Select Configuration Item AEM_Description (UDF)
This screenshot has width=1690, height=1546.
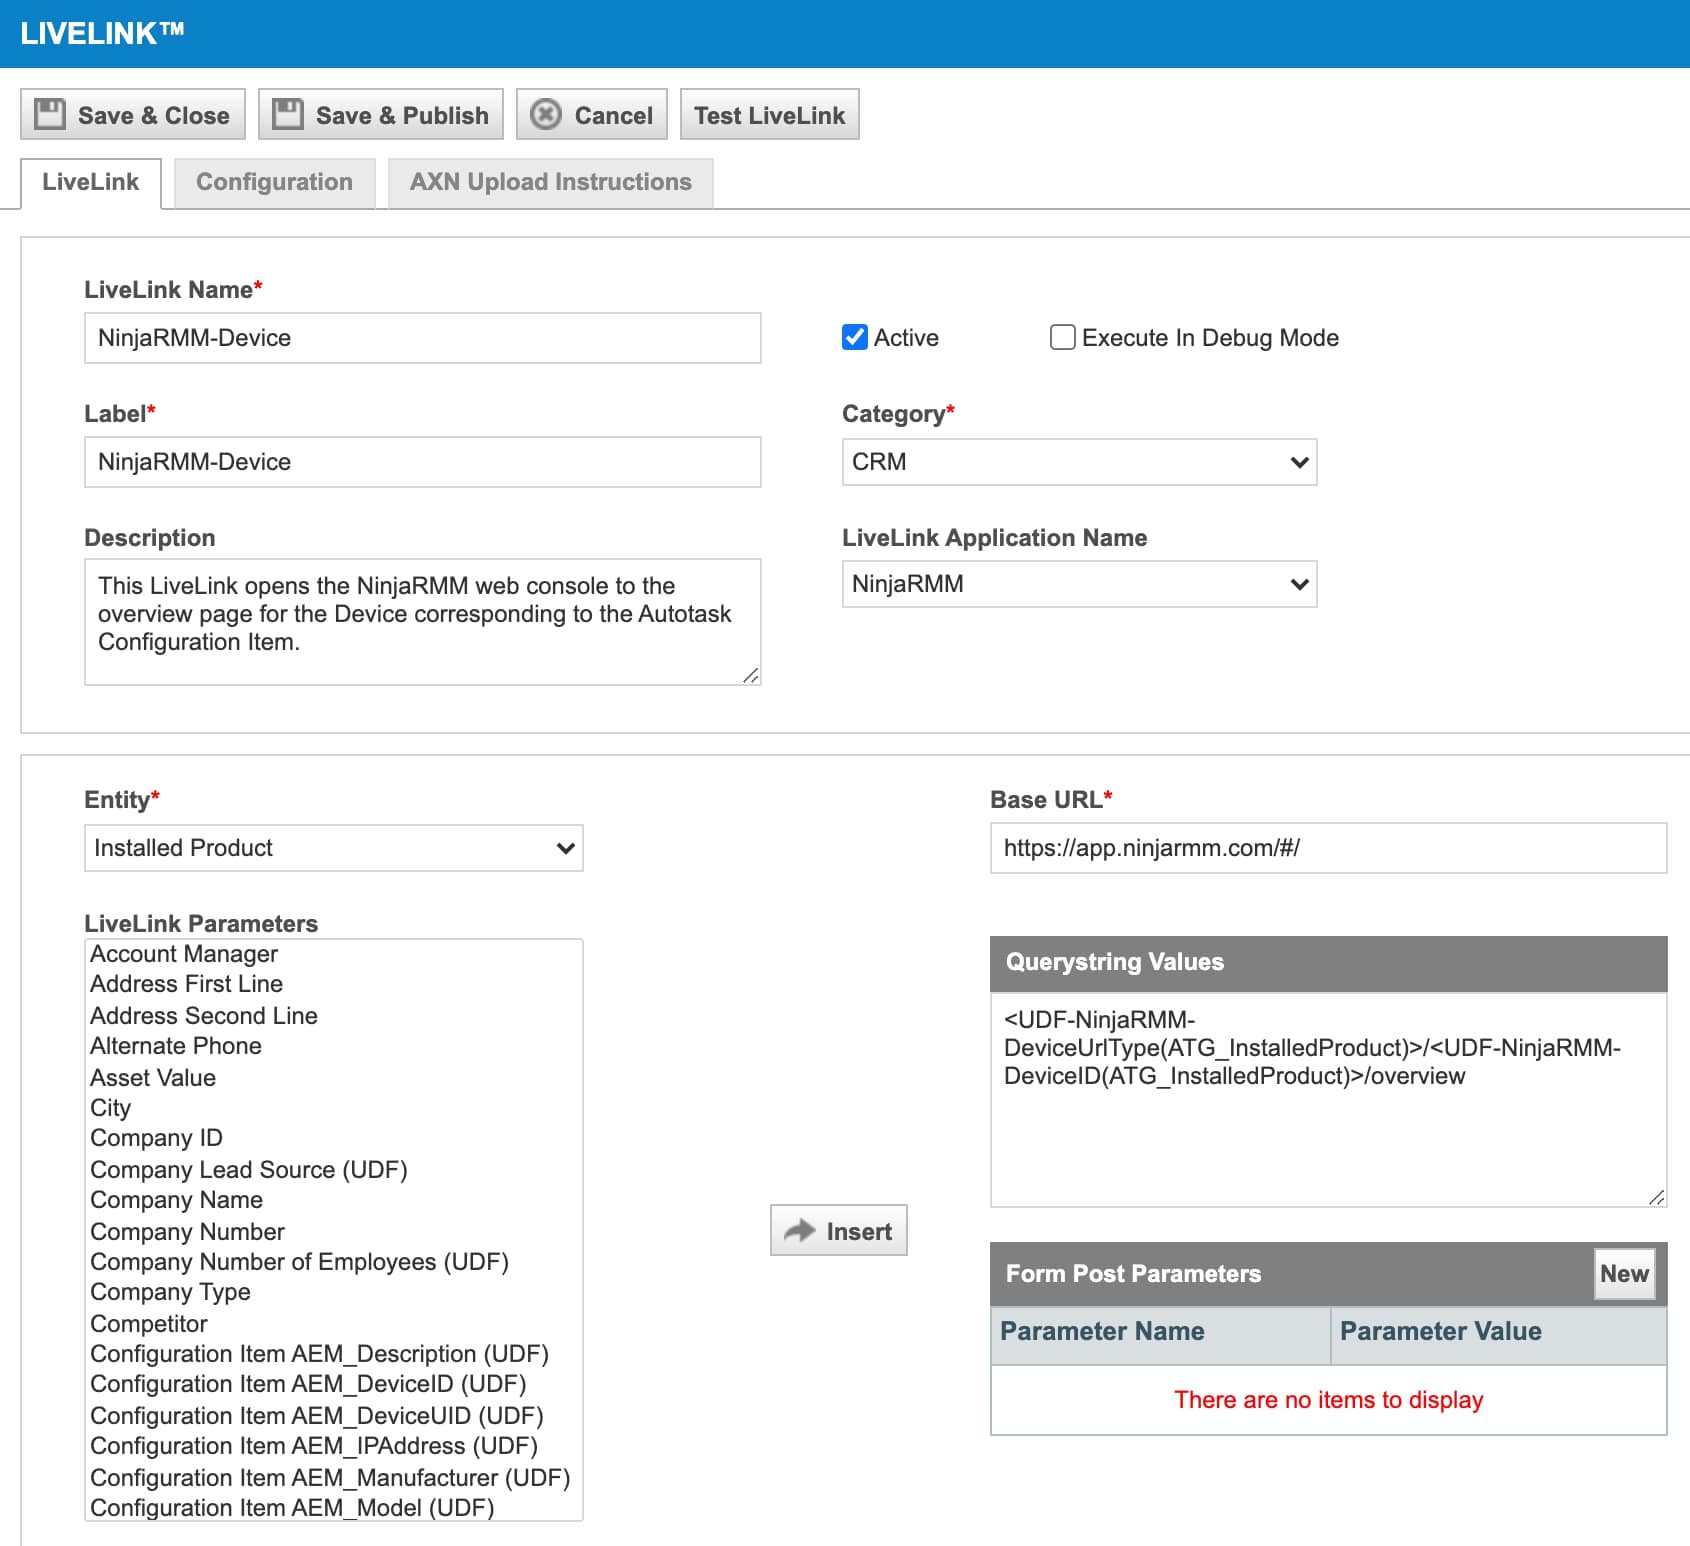click(x=334, y=1354)
